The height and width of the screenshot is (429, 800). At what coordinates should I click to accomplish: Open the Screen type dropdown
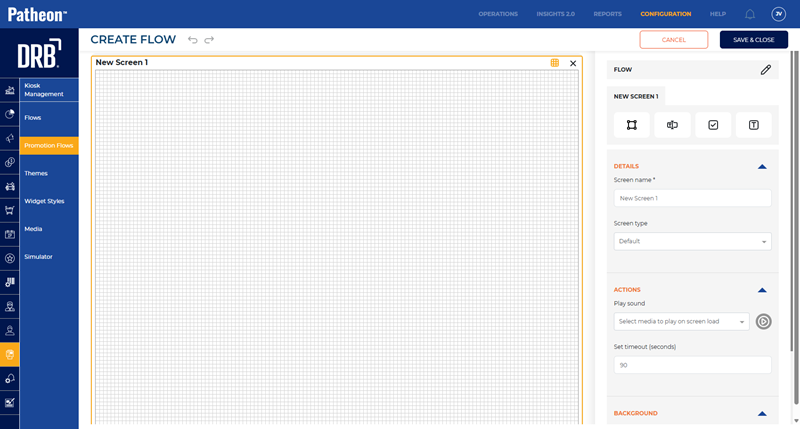[692, 241]
